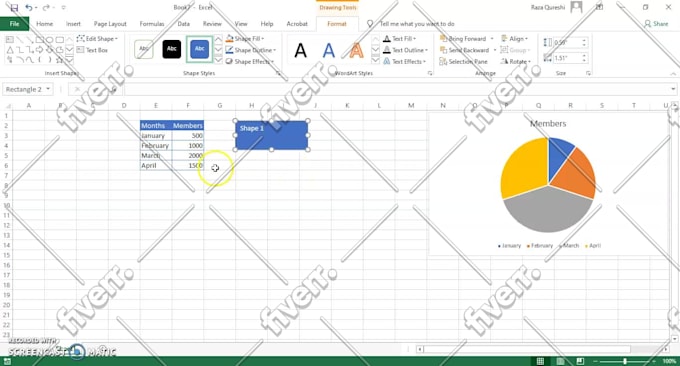Select the Drawing Tools Format tab

pos(337,24)
